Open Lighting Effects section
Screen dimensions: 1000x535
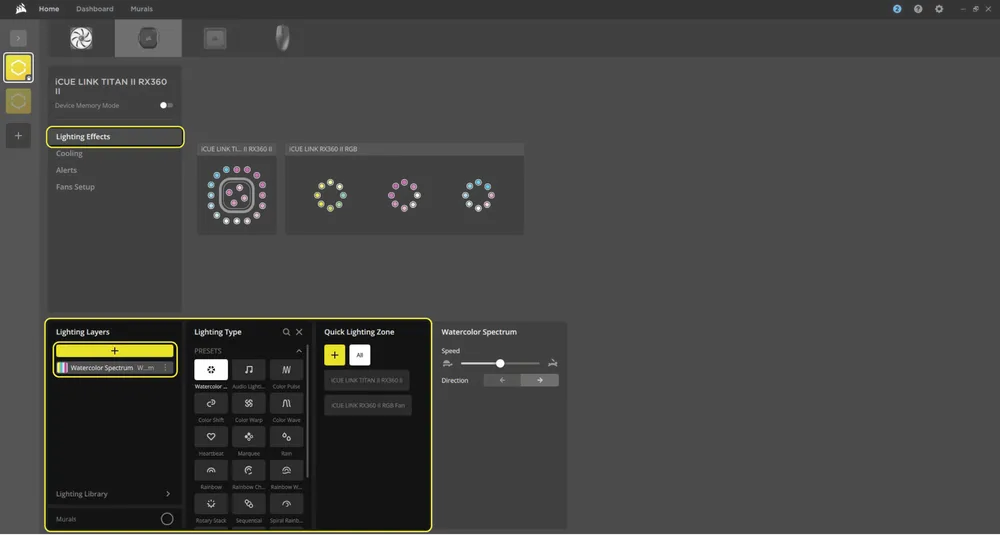[x=115, y=136]
